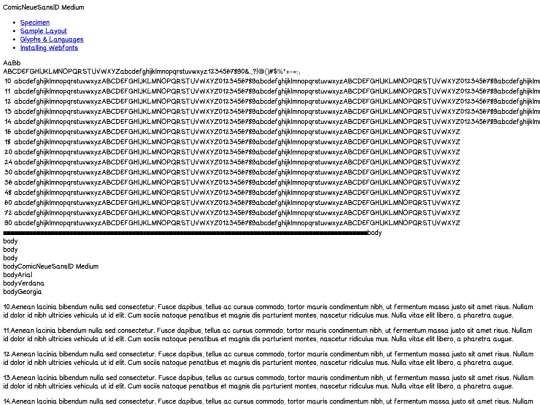Select the size 72 alphabet sample row
540x405 pixels.
tap(232, 212)
